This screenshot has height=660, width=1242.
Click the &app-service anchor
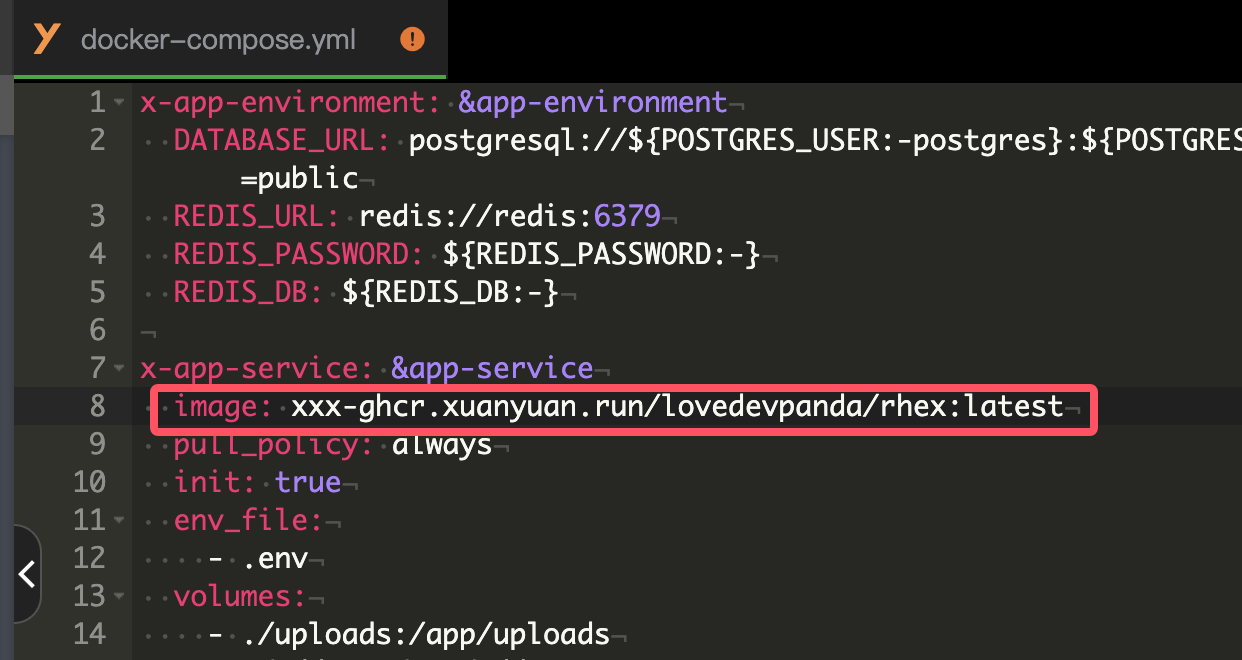point(492,369)
